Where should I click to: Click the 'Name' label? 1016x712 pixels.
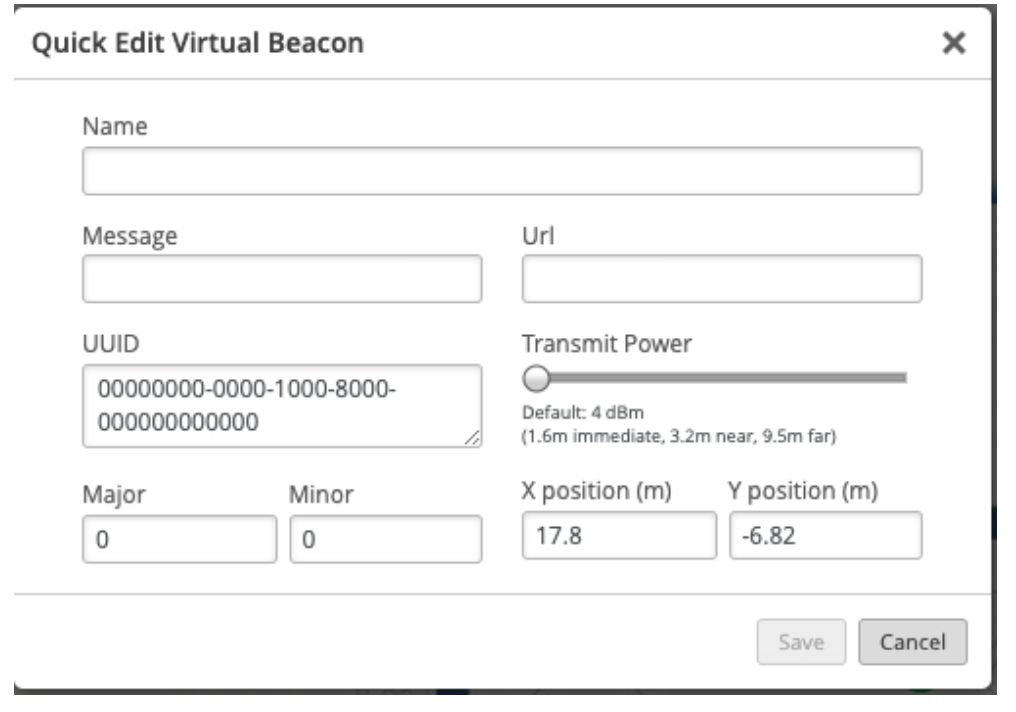point(115,126)
